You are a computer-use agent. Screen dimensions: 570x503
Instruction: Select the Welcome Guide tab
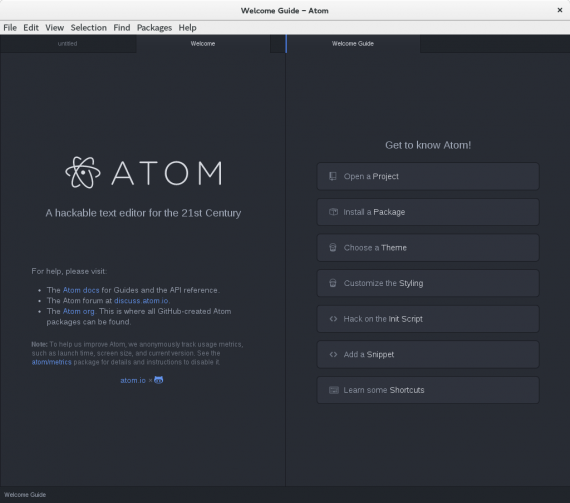[x=353, y=44]
